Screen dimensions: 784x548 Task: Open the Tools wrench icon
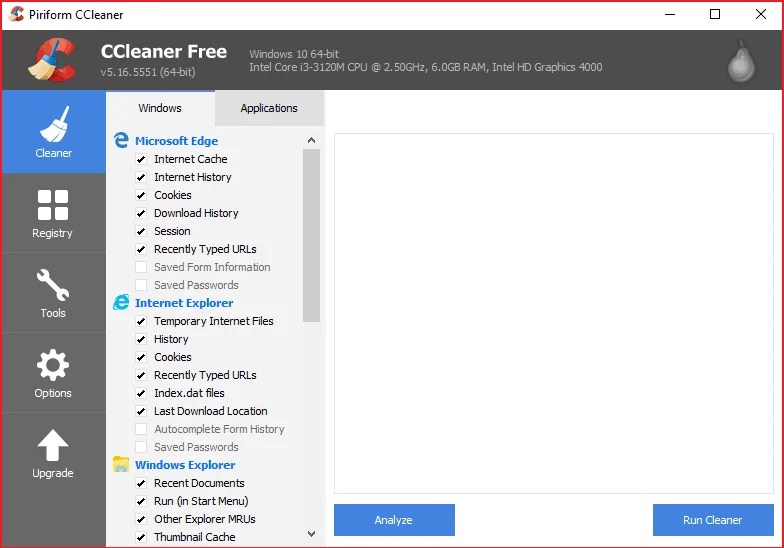coord(52,285)
